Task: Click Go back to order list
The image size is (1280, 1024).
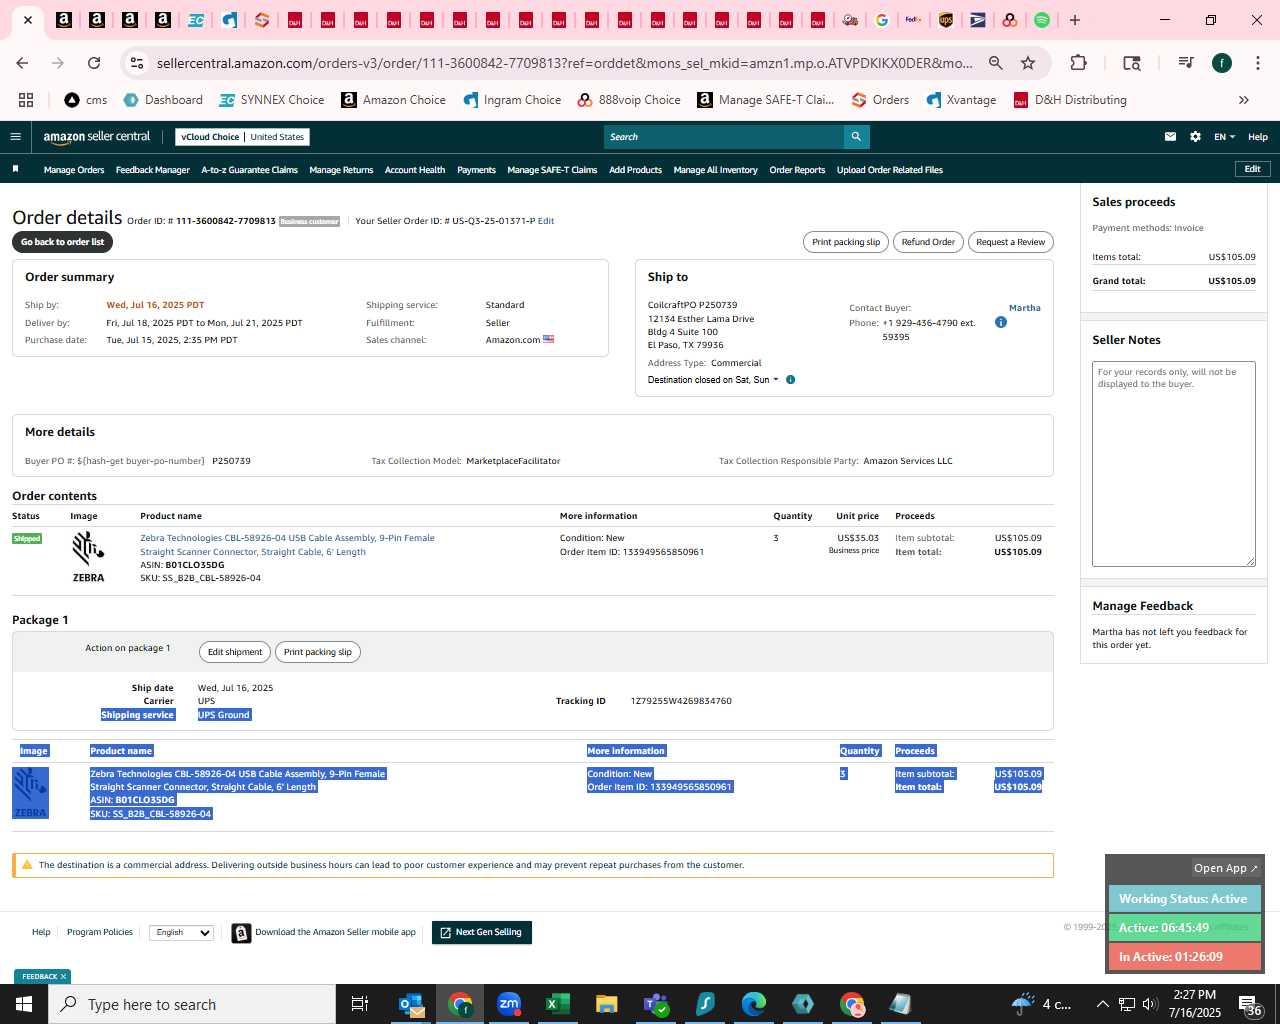Action: pos(62,242)
